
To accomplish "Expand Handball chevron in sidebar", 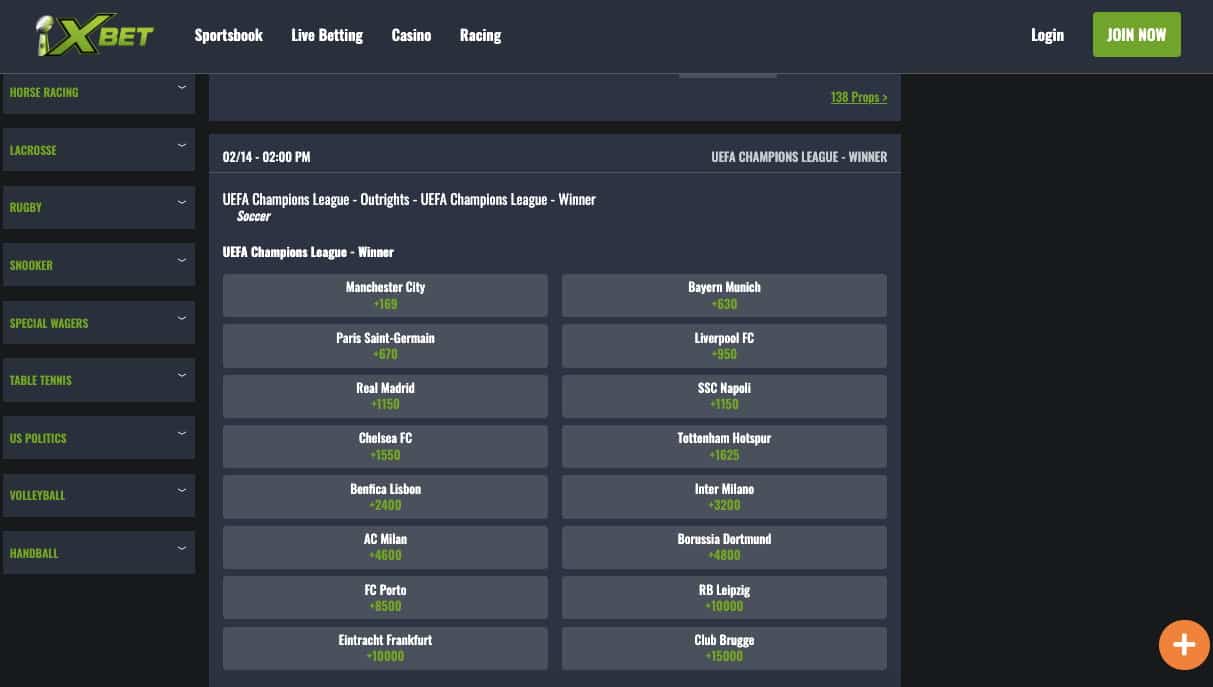I will coord(182,549).
